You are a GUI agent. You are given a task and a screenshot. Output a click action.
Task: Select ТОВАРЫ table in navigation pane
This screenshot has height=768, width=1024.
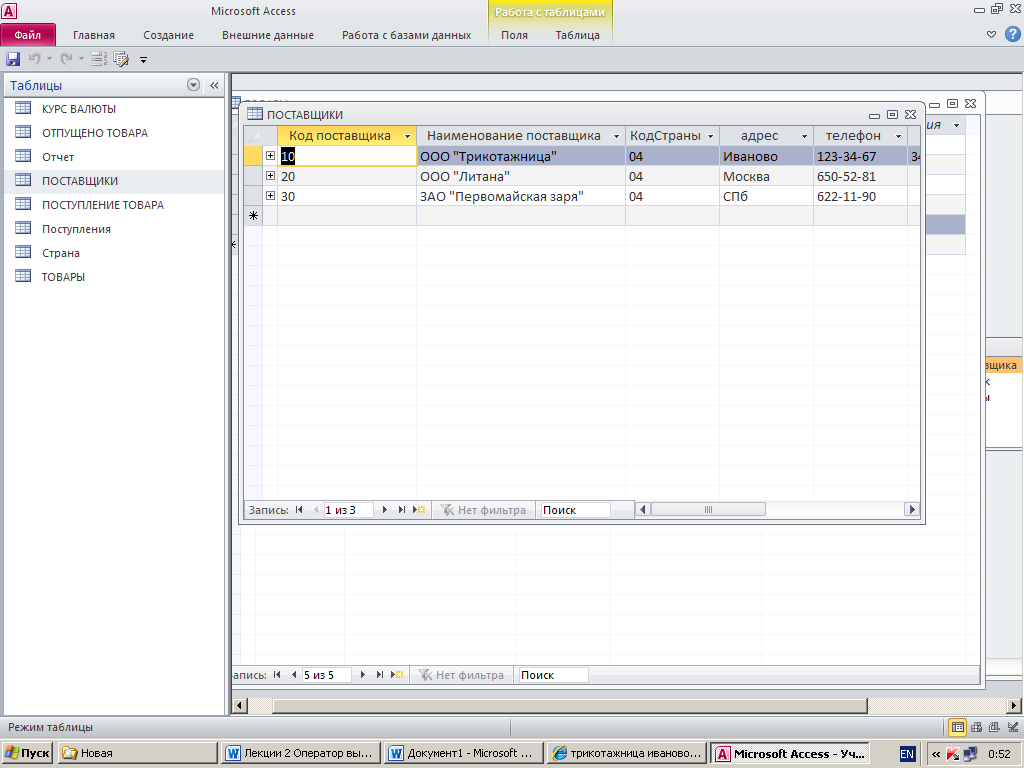(114, 277)
